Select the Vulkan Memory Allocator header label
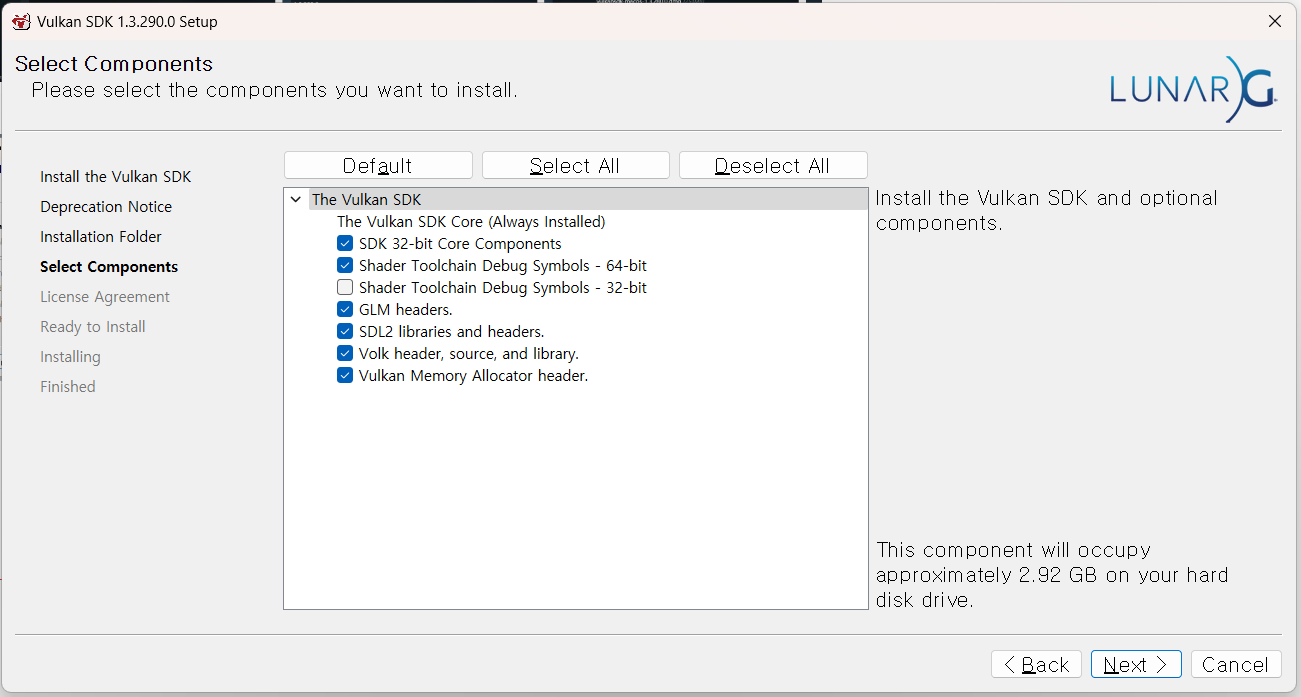Image resolution: width=1301 pixels, height=697 pixels. [473, 375]
